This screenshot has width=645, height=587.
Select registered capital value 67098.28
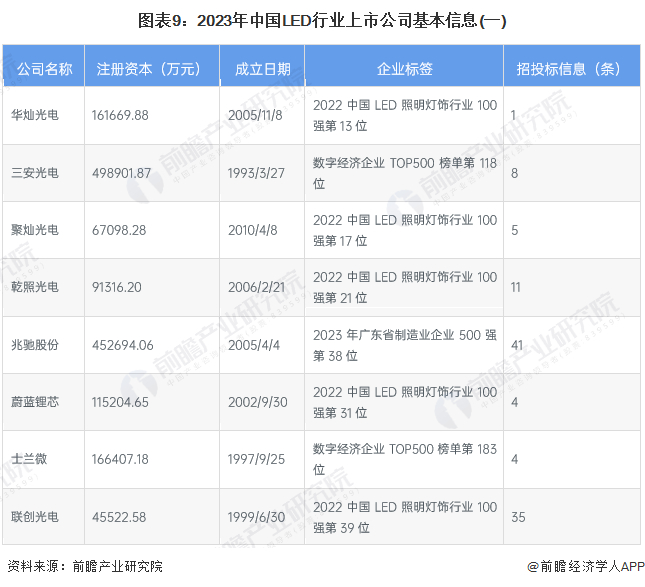(119, 230)
